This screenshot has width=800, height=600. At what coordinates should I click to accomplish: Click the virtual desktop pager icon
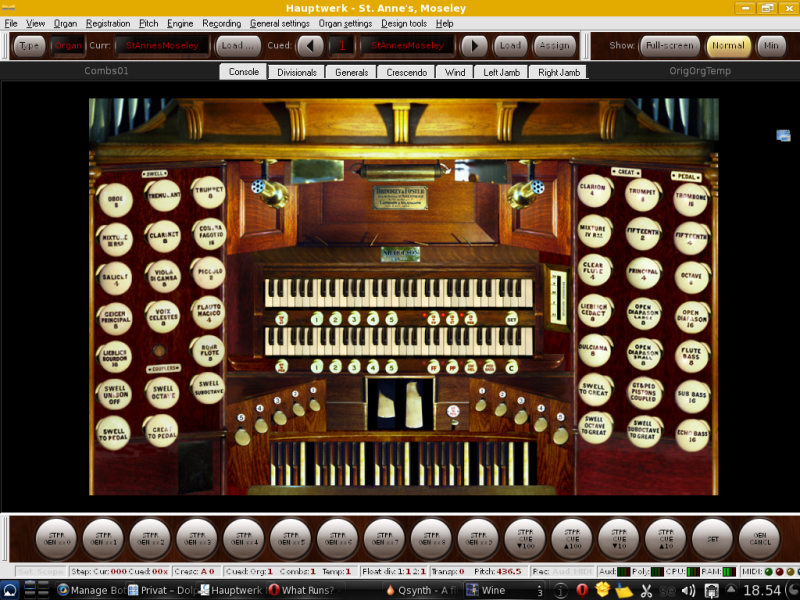(37, 590)
